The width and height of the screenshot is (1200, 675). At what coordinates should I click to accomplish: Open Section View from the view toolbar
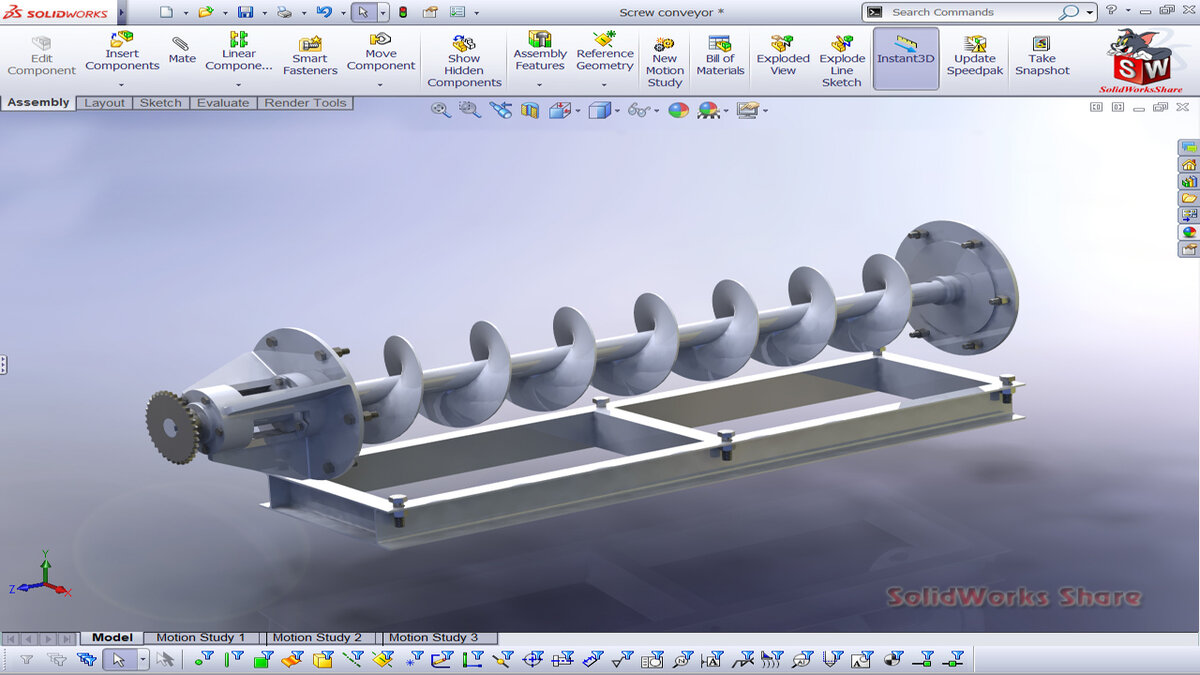coord(530,110)
